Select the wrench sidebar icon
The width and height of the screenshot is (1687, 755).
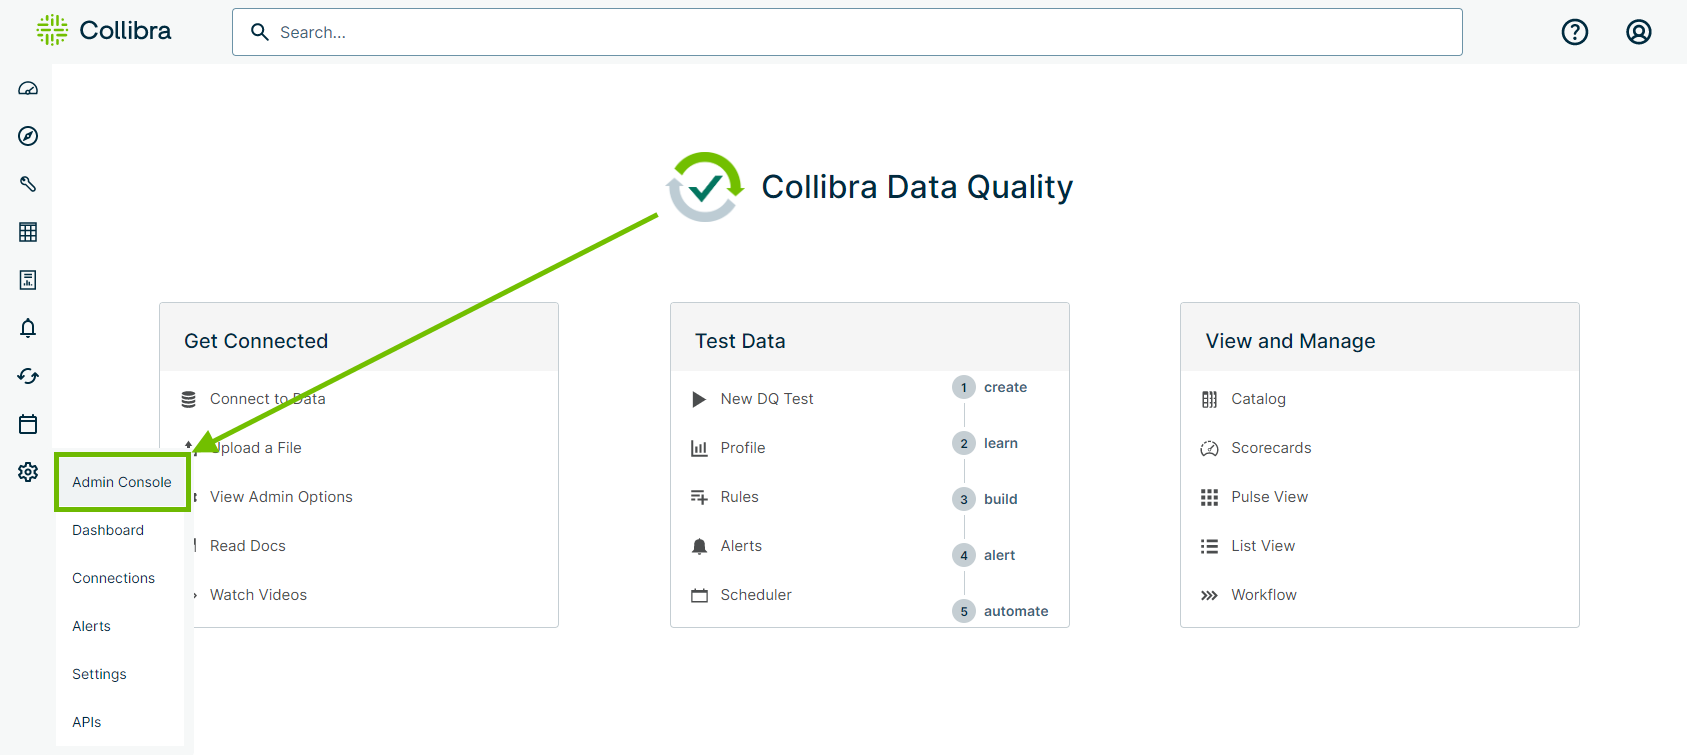[28, 184]
